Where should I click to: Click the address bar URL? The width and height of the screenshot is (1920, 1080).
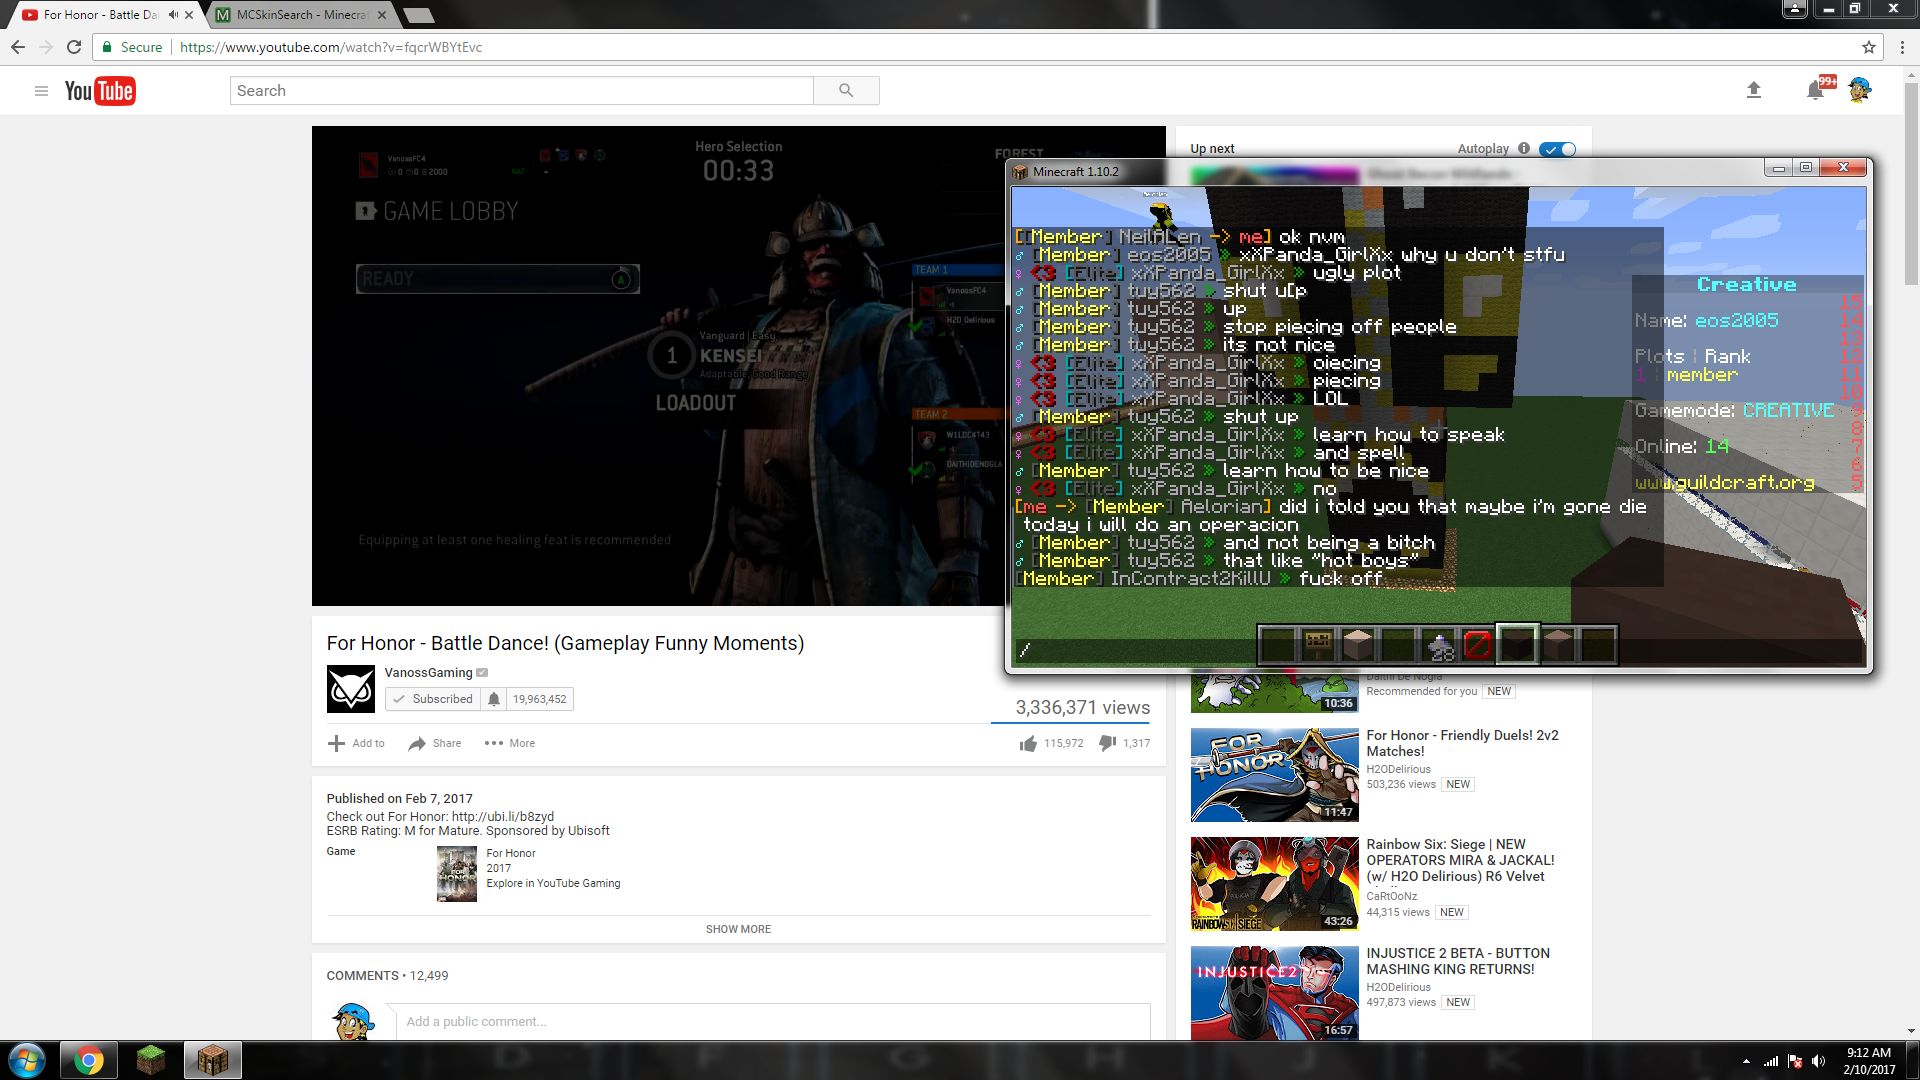click(331, 47)
